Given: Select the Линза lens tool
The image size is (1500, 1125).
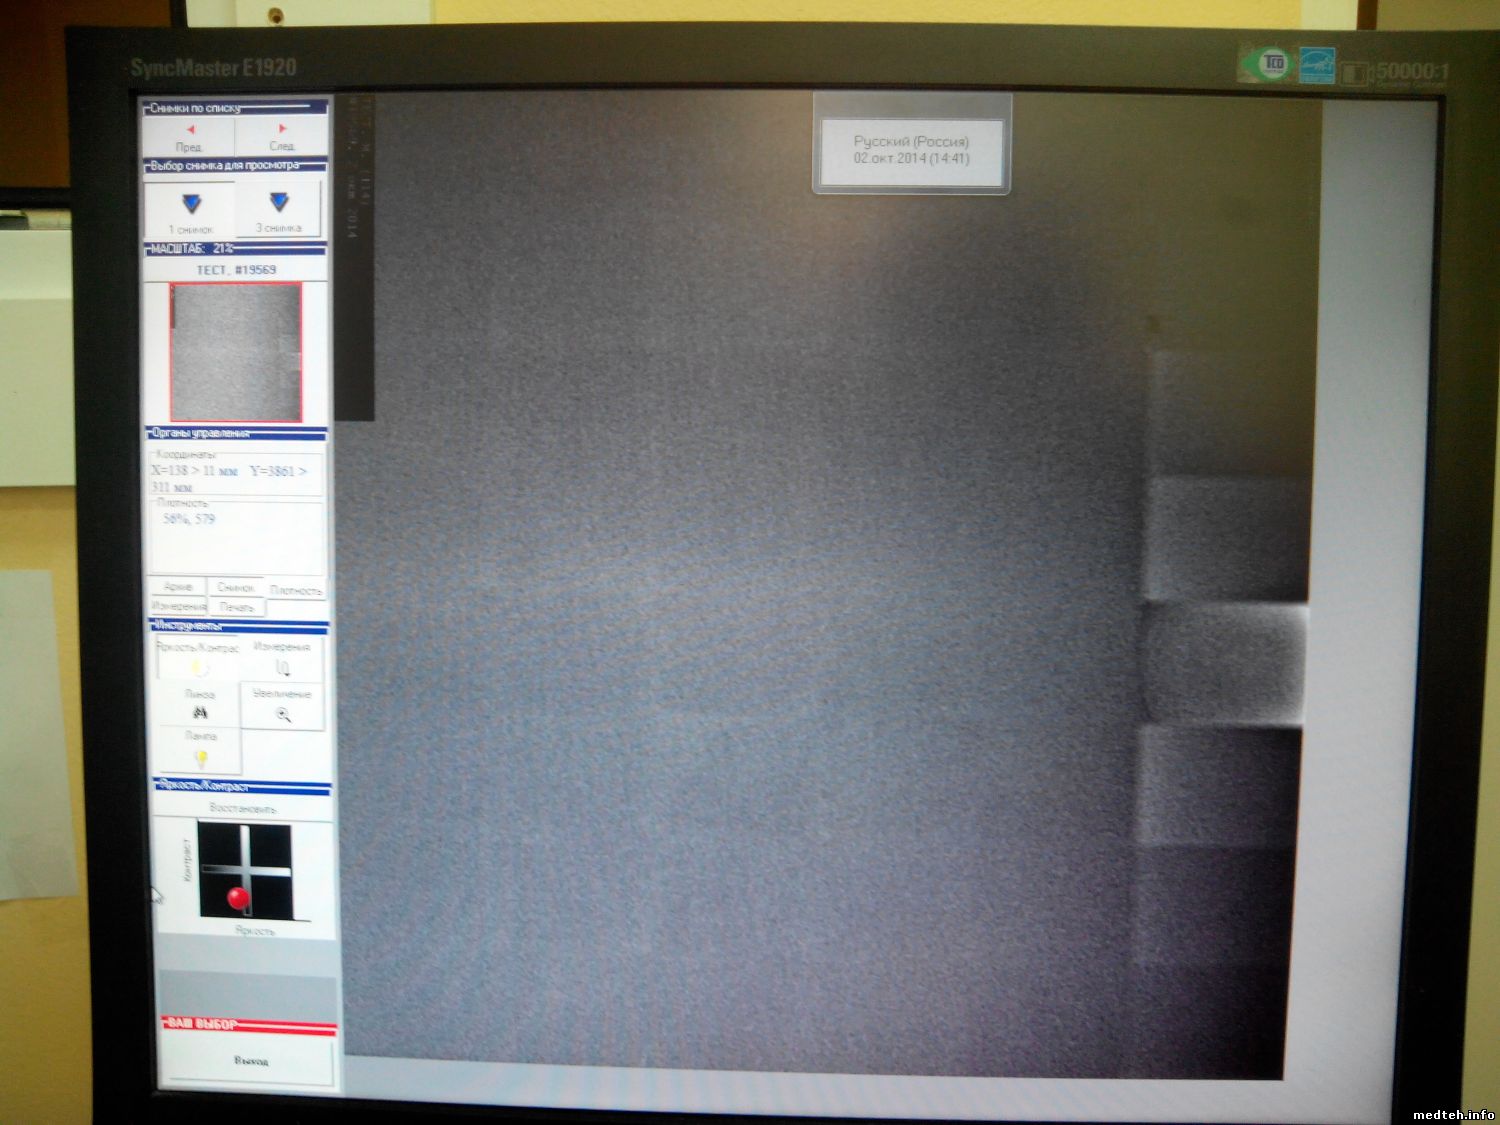Looking at the screenshot, I should [x=200, y=706].
